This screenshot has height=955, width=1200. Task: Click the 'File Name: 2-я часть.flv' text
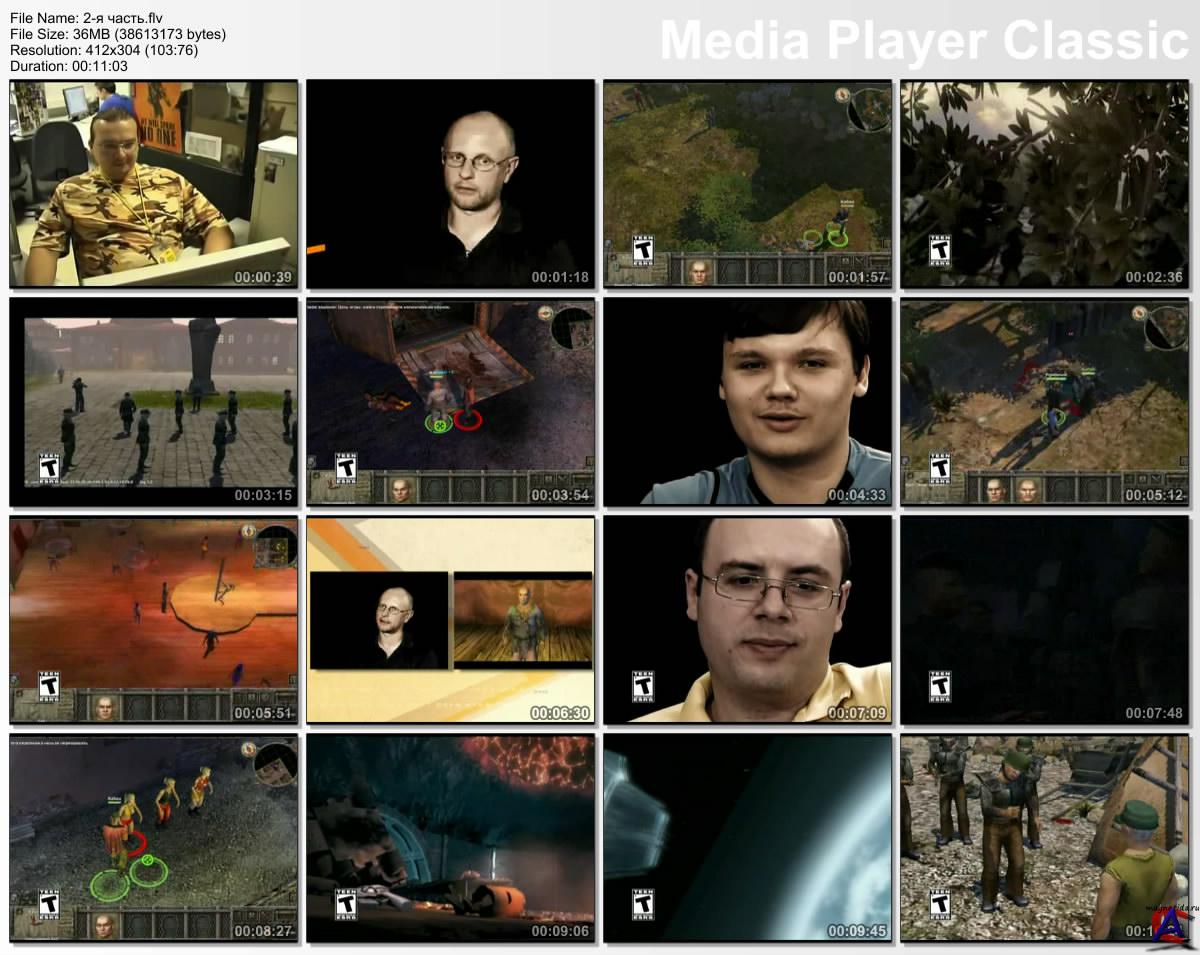click(86, 18)
